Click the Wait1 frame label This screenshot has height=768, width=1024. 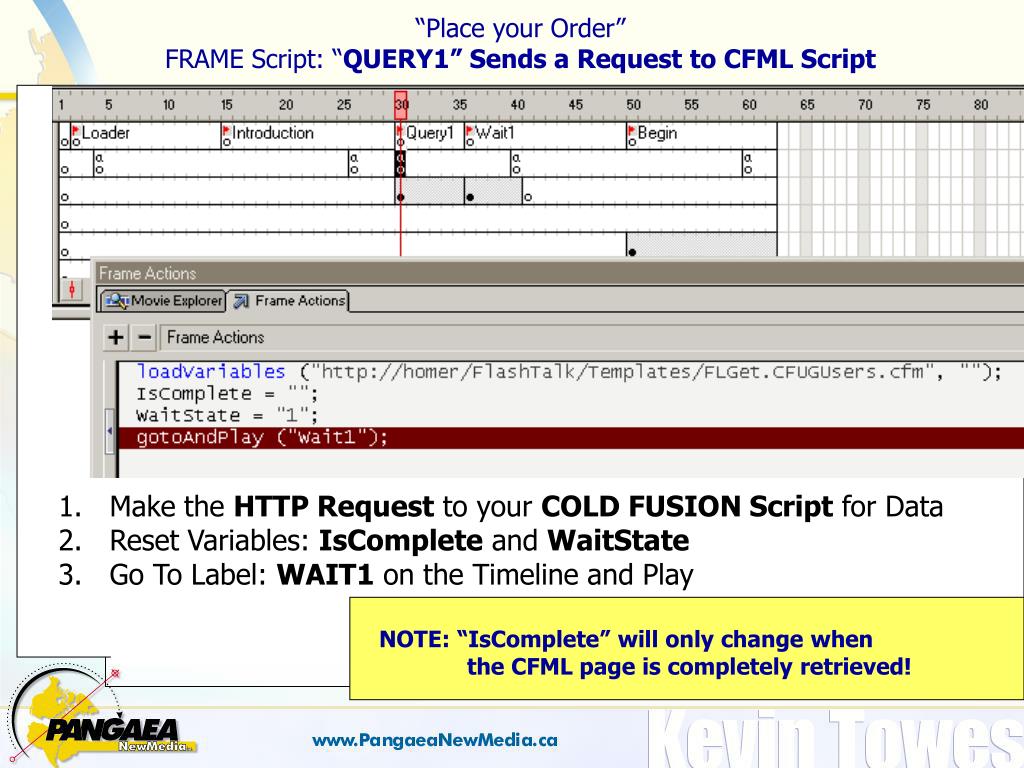click(x=494, y=133)
